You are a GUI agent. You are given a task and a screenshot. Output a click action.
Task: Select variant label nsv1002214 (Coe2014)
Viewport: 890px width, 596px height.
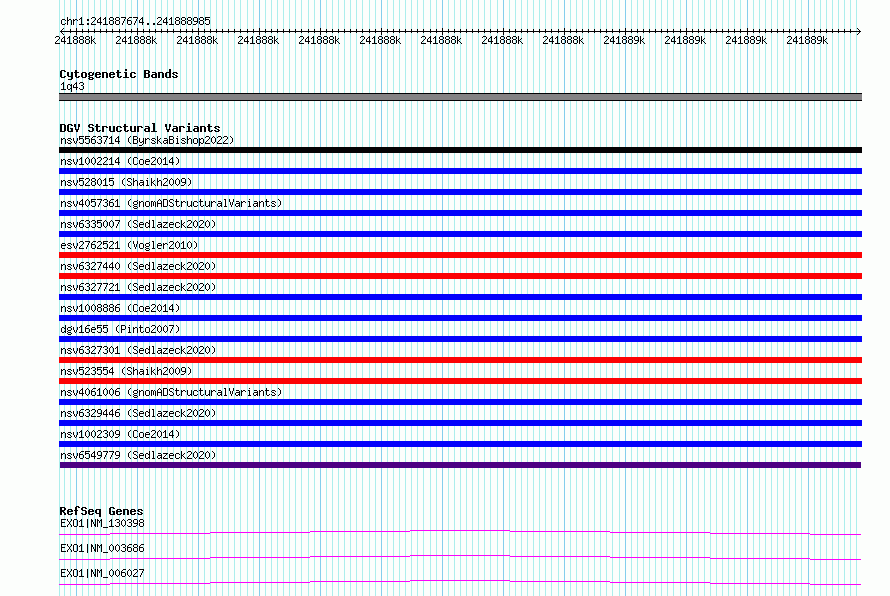click(x=120, y=161)
